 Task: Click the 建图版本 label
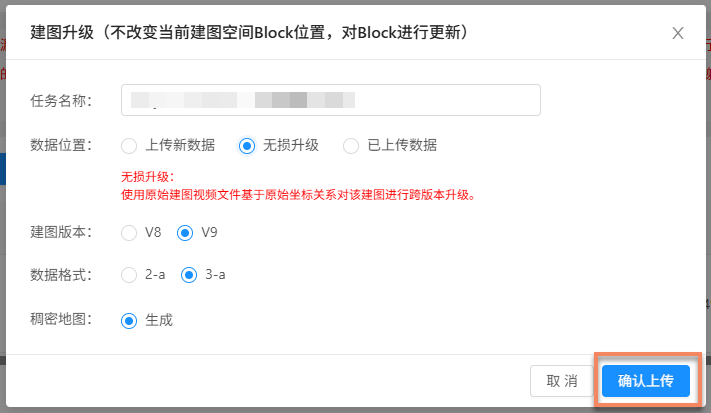point(61,232)
